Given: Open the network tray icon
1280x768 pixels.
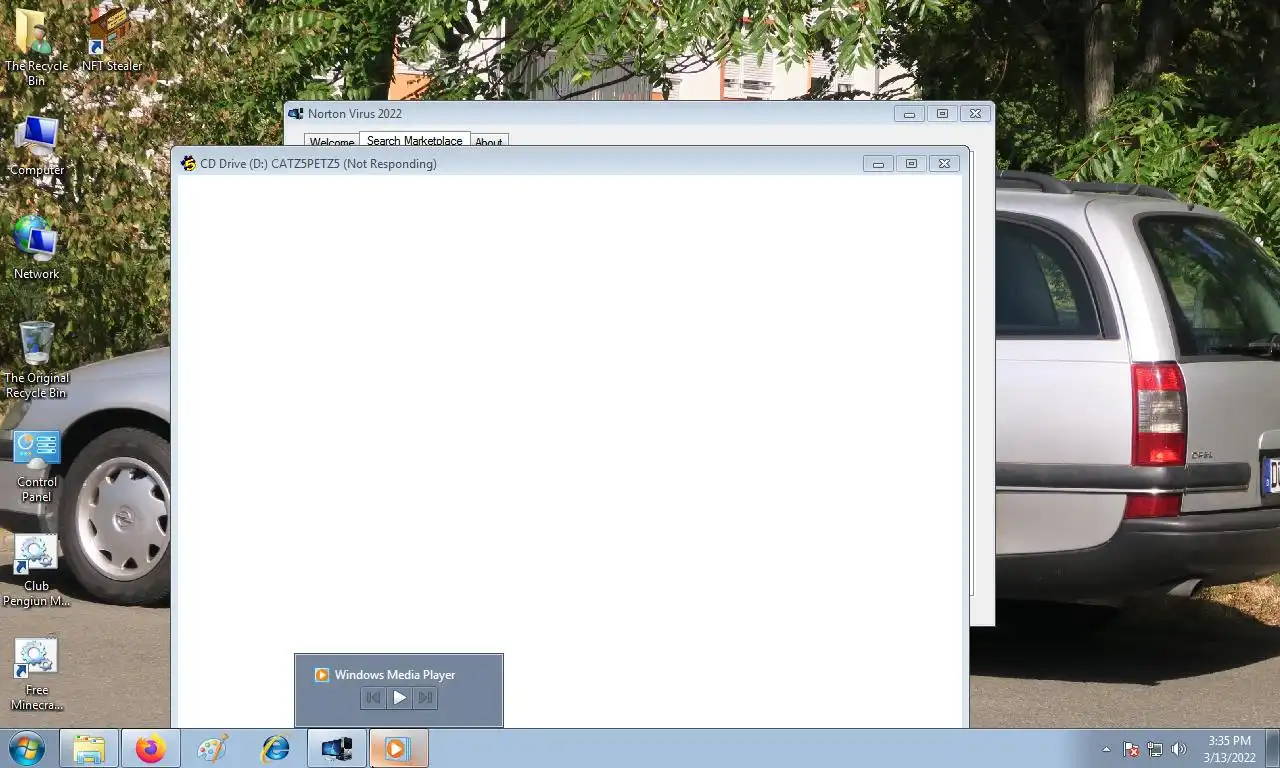Looking at the screenshot, I should (1155, 749).
